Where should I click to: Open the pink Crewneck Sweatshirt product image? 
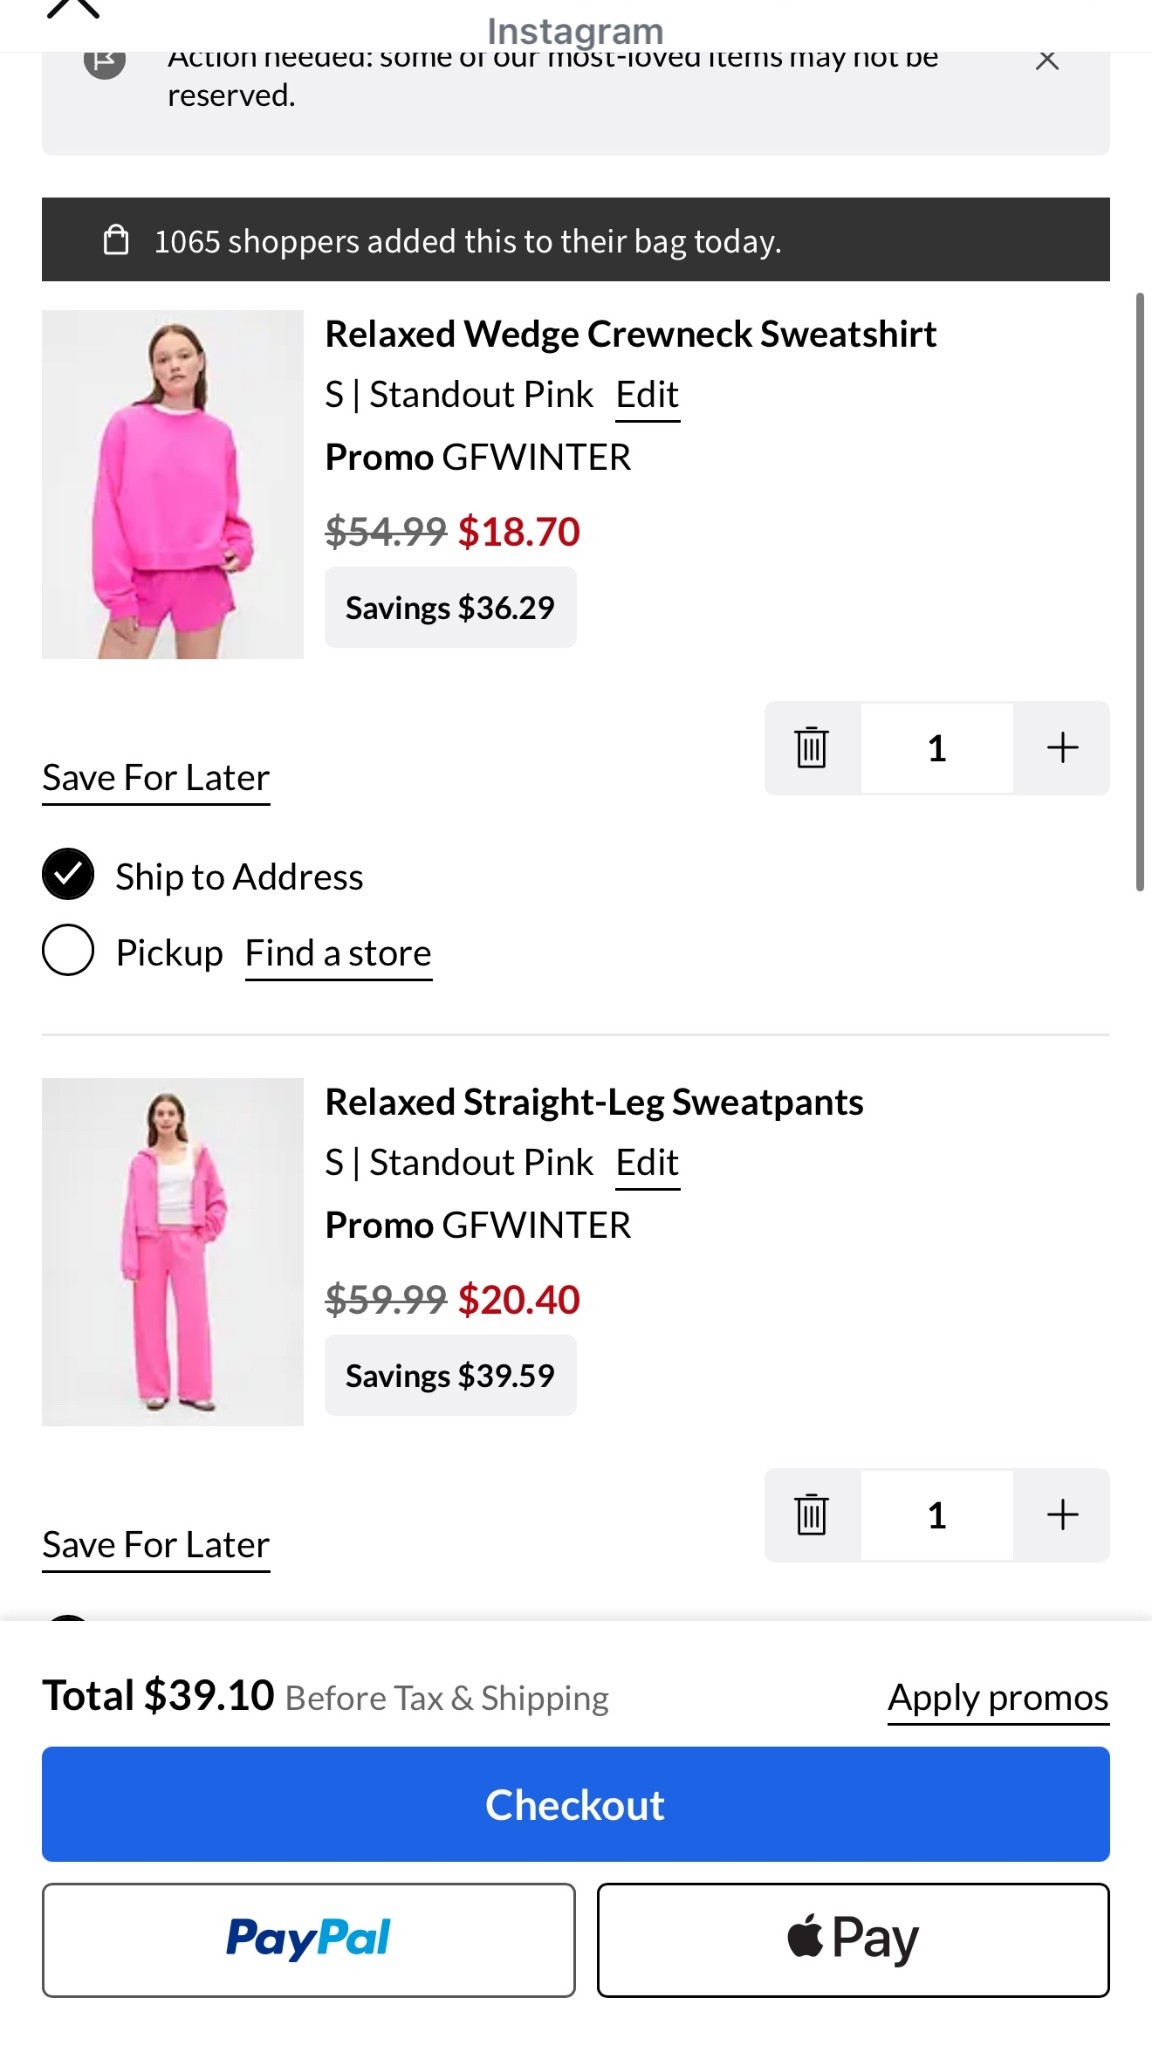click(173, 484)
